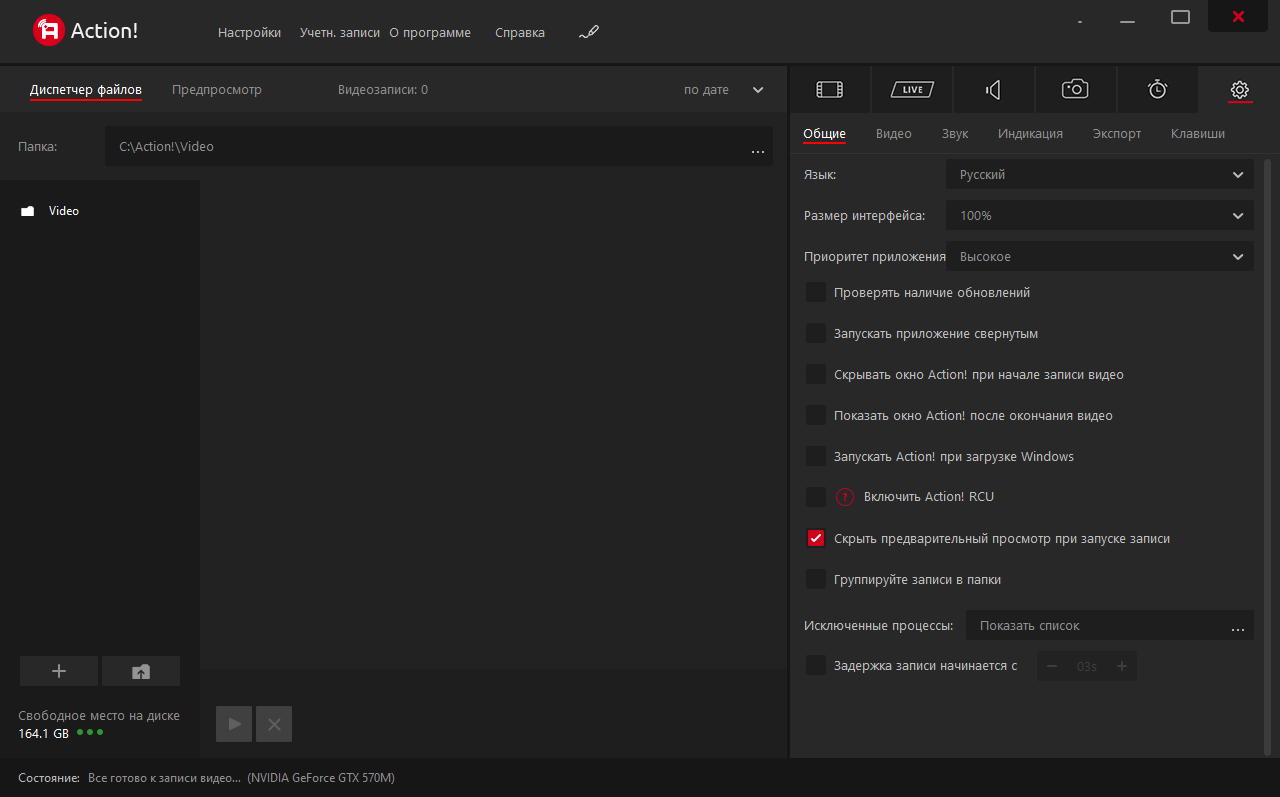The image size is (1280, 797).
Task: Click the RCU question mark help icon
Action: click(845, 497)
